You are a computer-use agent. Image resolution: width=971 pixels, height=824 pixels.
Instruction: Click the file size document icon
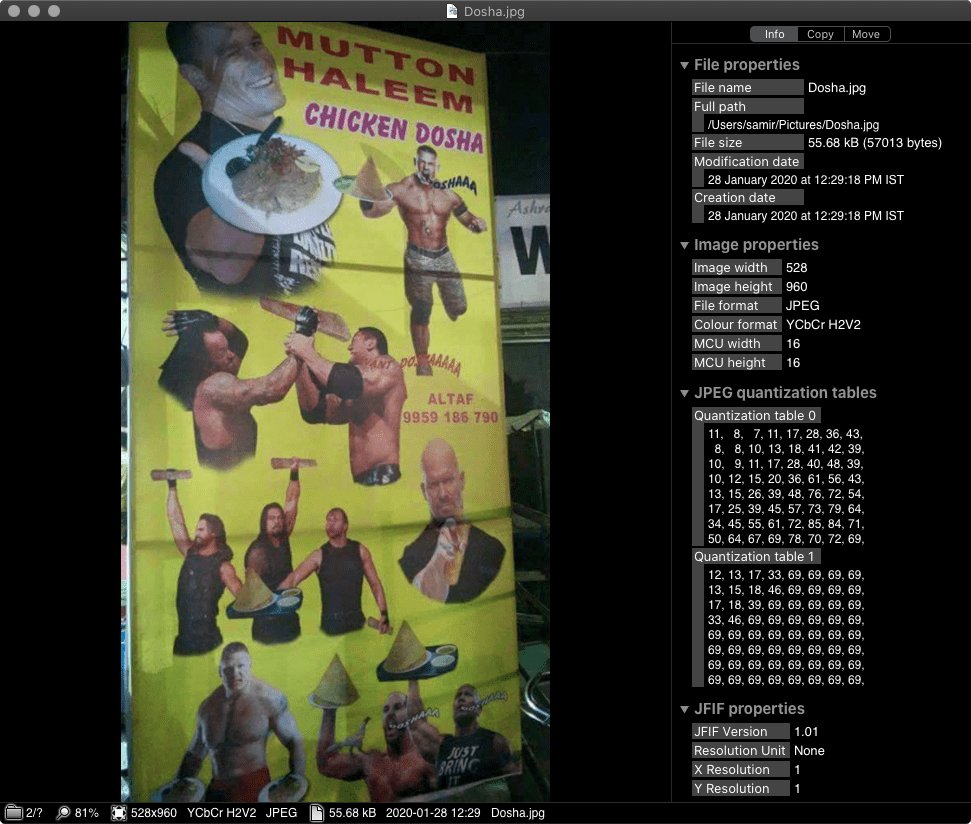pos(316,813)
